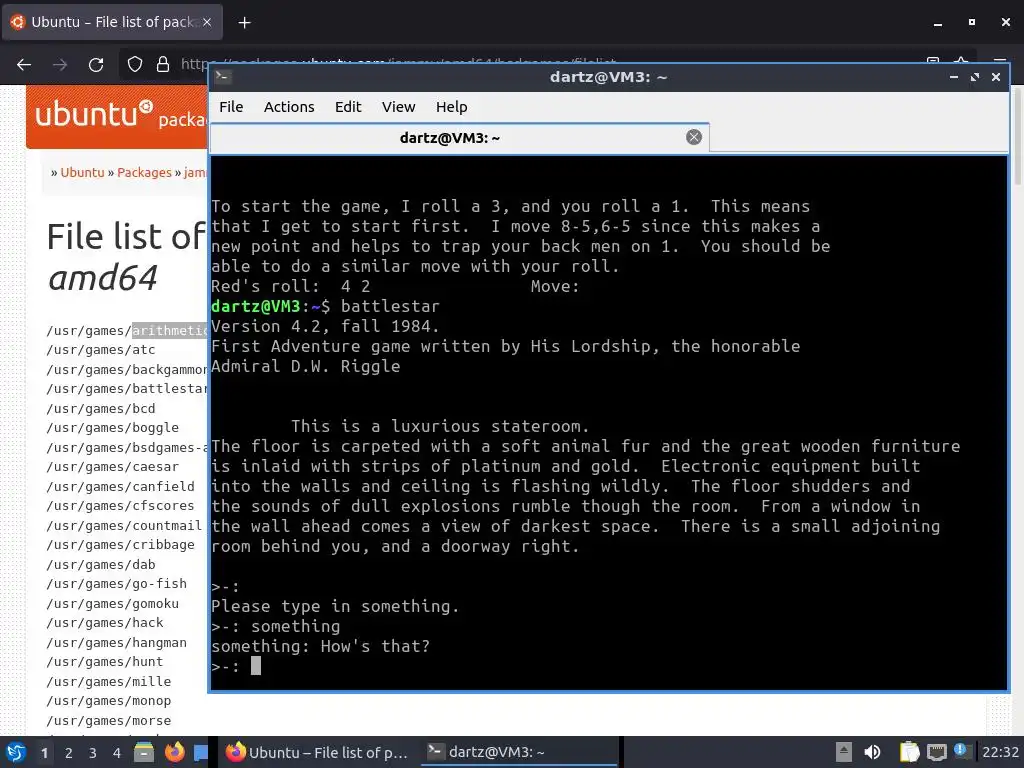Click /usr/games/dab entry

(101, 564)
